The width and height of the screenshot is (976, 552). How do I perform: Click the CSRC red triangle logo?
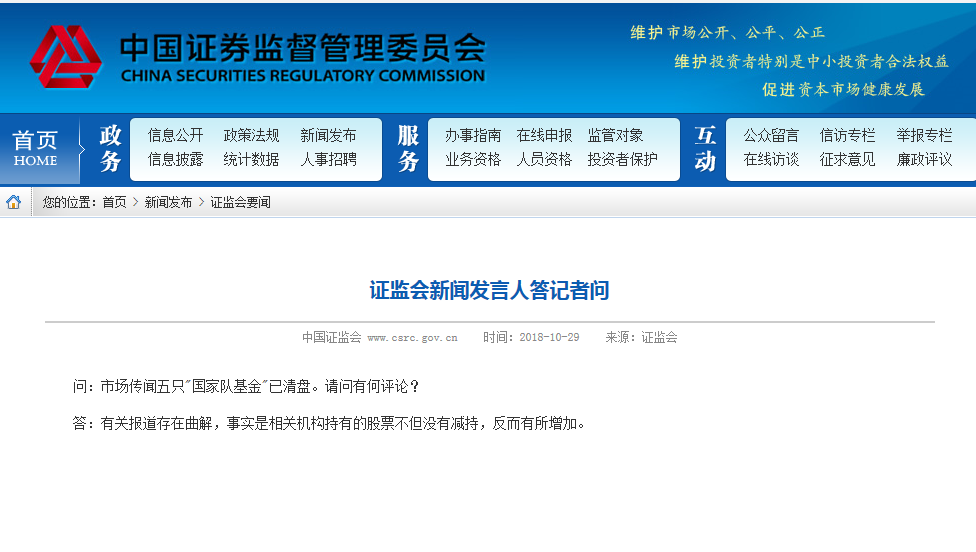65,57
